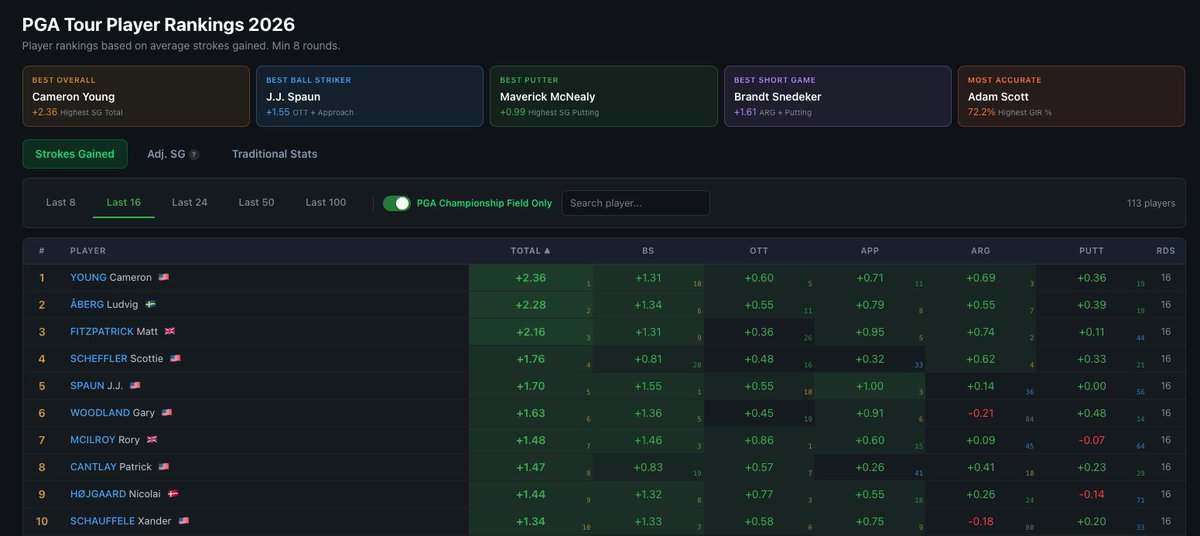The height and width of the screenshot is (536, 1200).
Task: Click the -0.14 PUTT value for Højgaard
Action: click(x=1092, y=494)
